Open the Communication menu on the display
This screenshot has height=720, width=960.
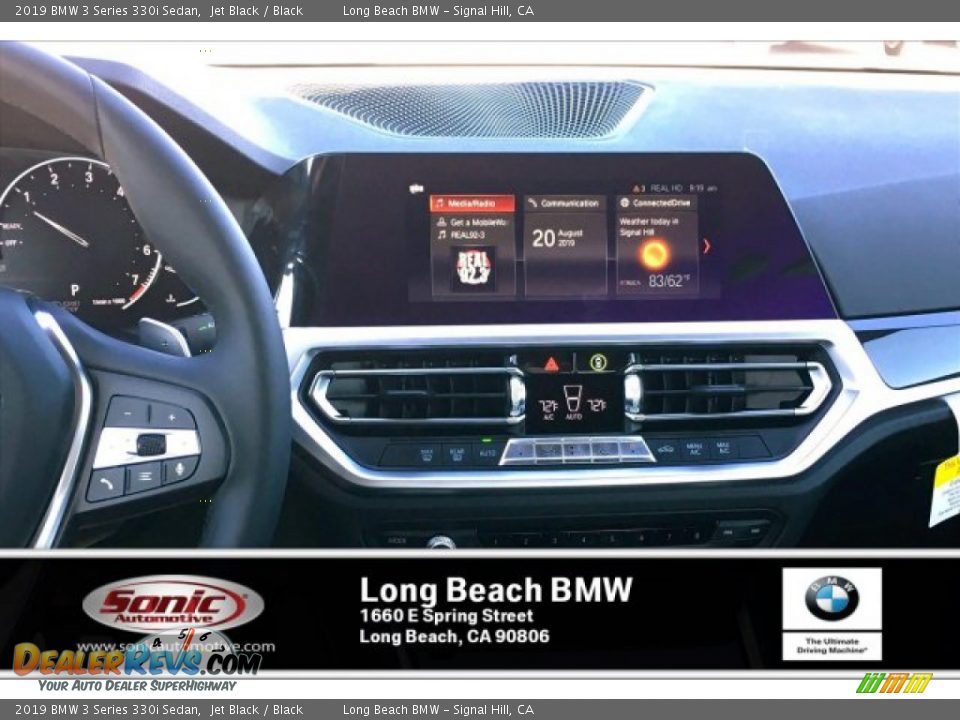click(x=570, y=202)
